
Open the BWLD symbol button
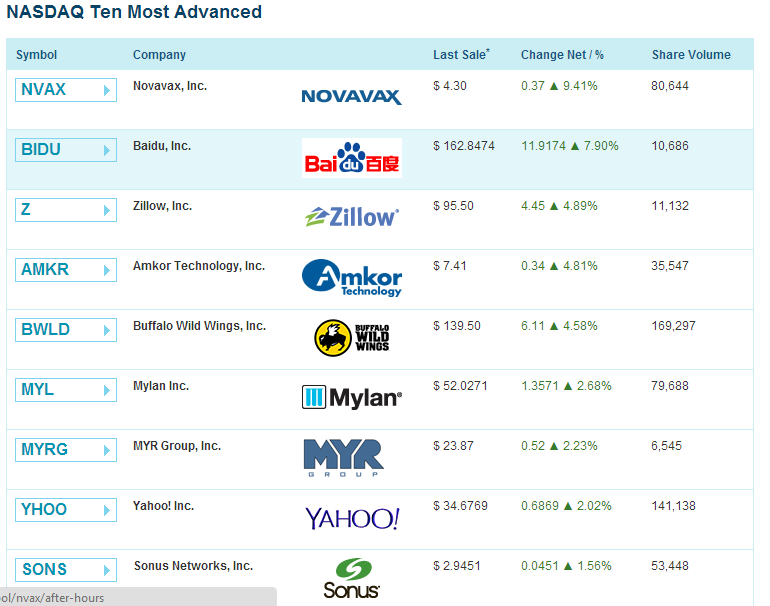coord(66,330)
